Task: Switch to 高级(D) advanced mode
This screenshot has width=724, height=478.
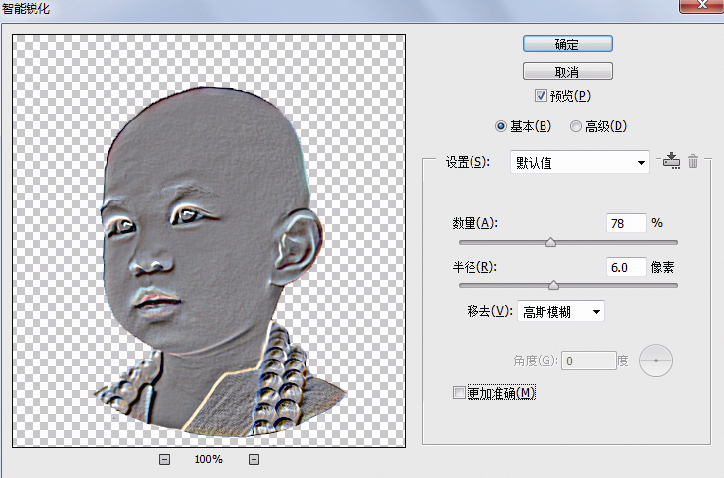Action: (x=575, y=126)
